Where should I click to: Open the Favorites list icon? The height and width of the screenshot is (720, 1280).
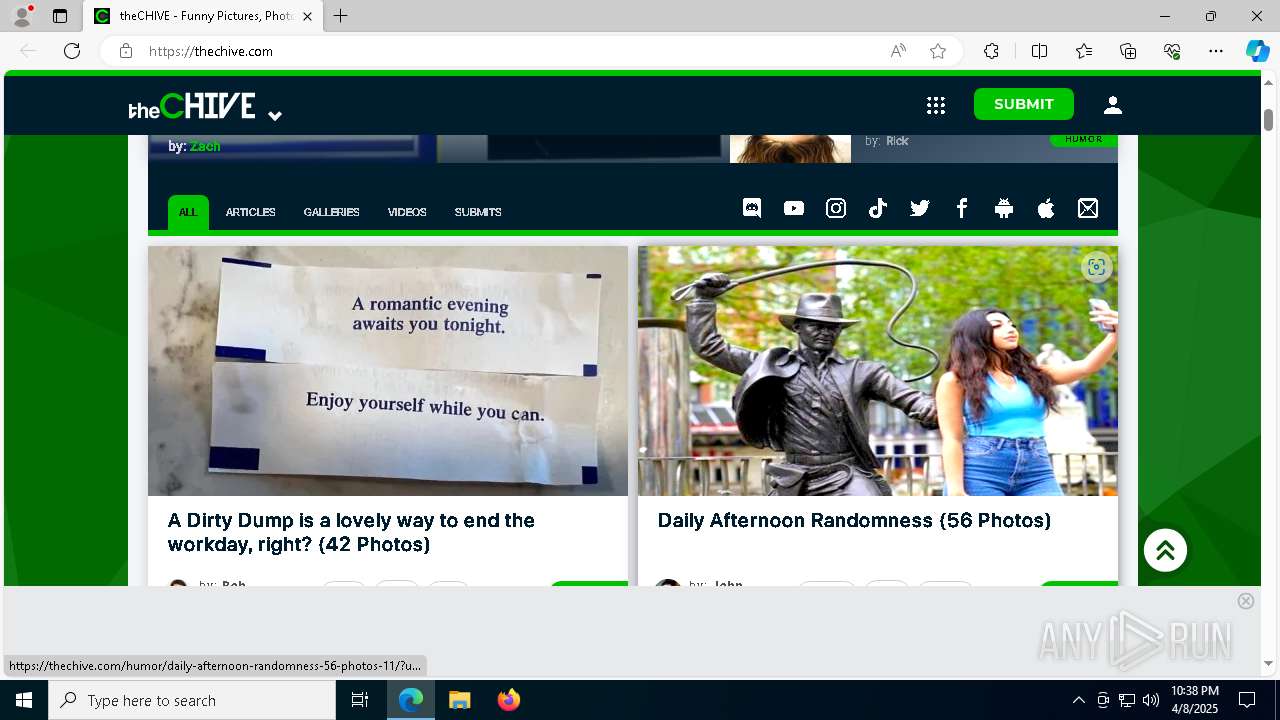click(1084, 51)
